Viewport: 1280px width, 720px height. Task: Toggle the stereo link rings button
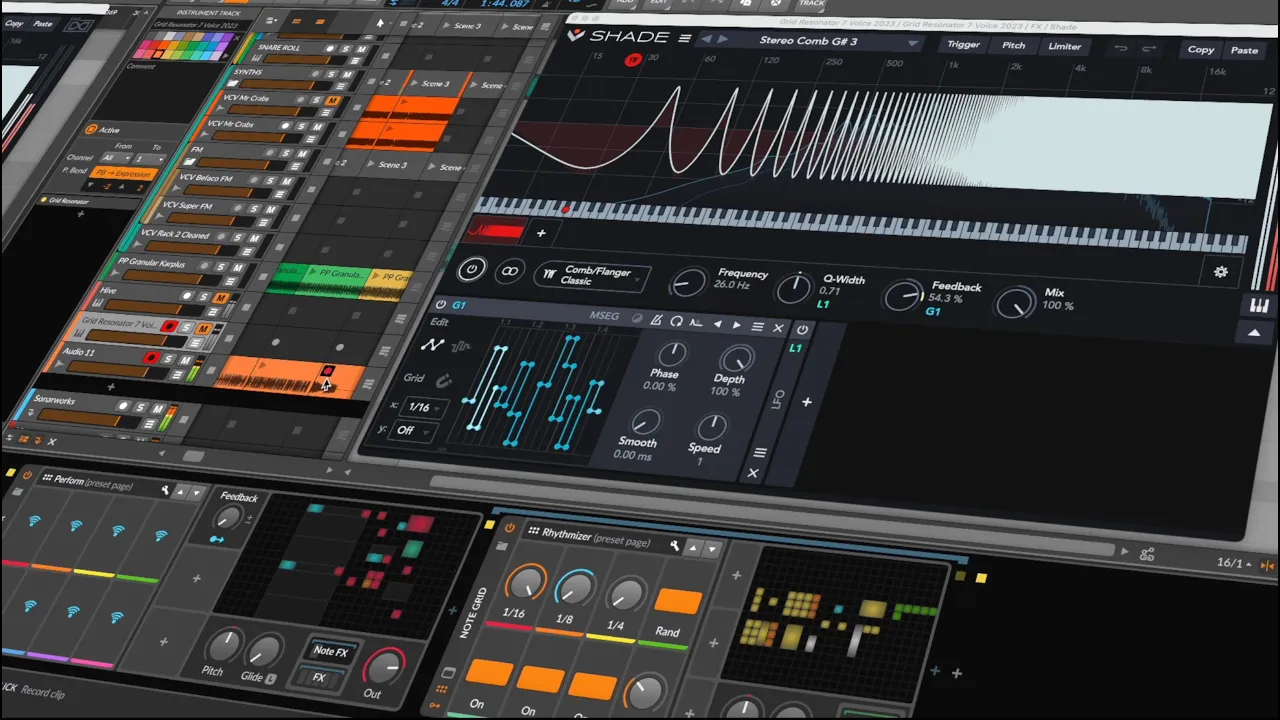509,271
